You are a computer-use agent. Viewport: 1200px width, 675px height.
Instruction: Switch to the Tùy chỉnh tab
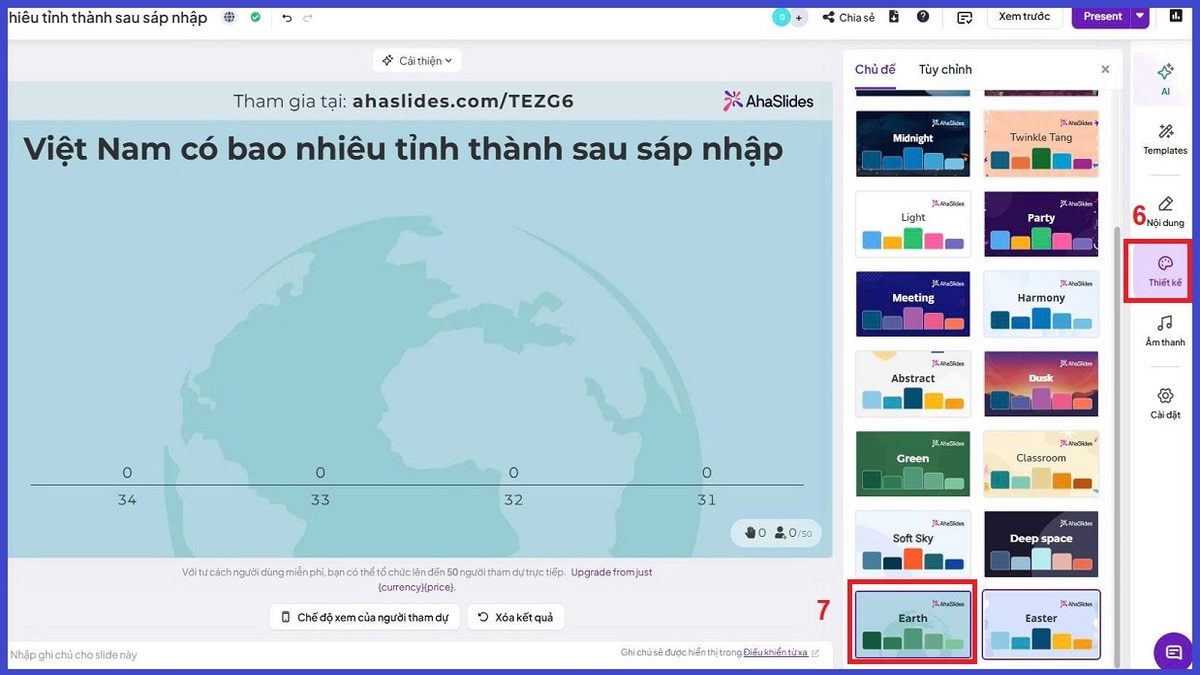pos(945,69)
